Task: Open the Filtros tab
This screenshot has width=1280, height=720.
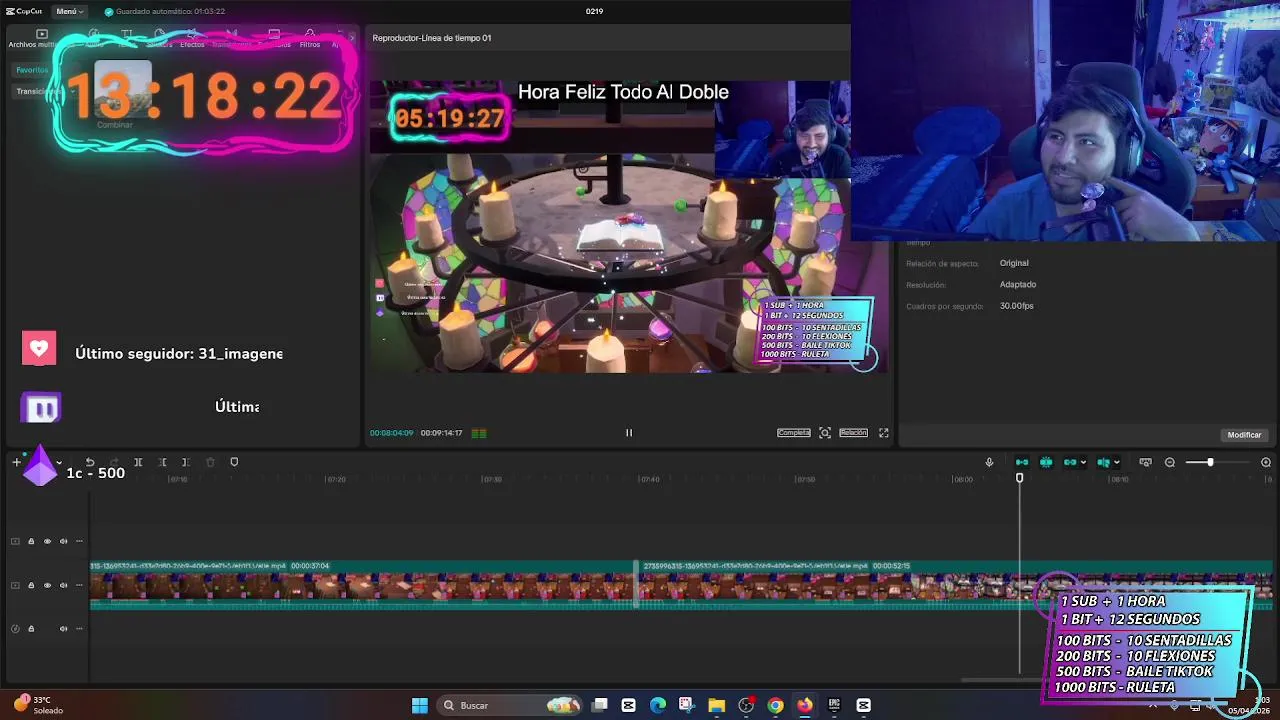Action: tap(310, 39)
